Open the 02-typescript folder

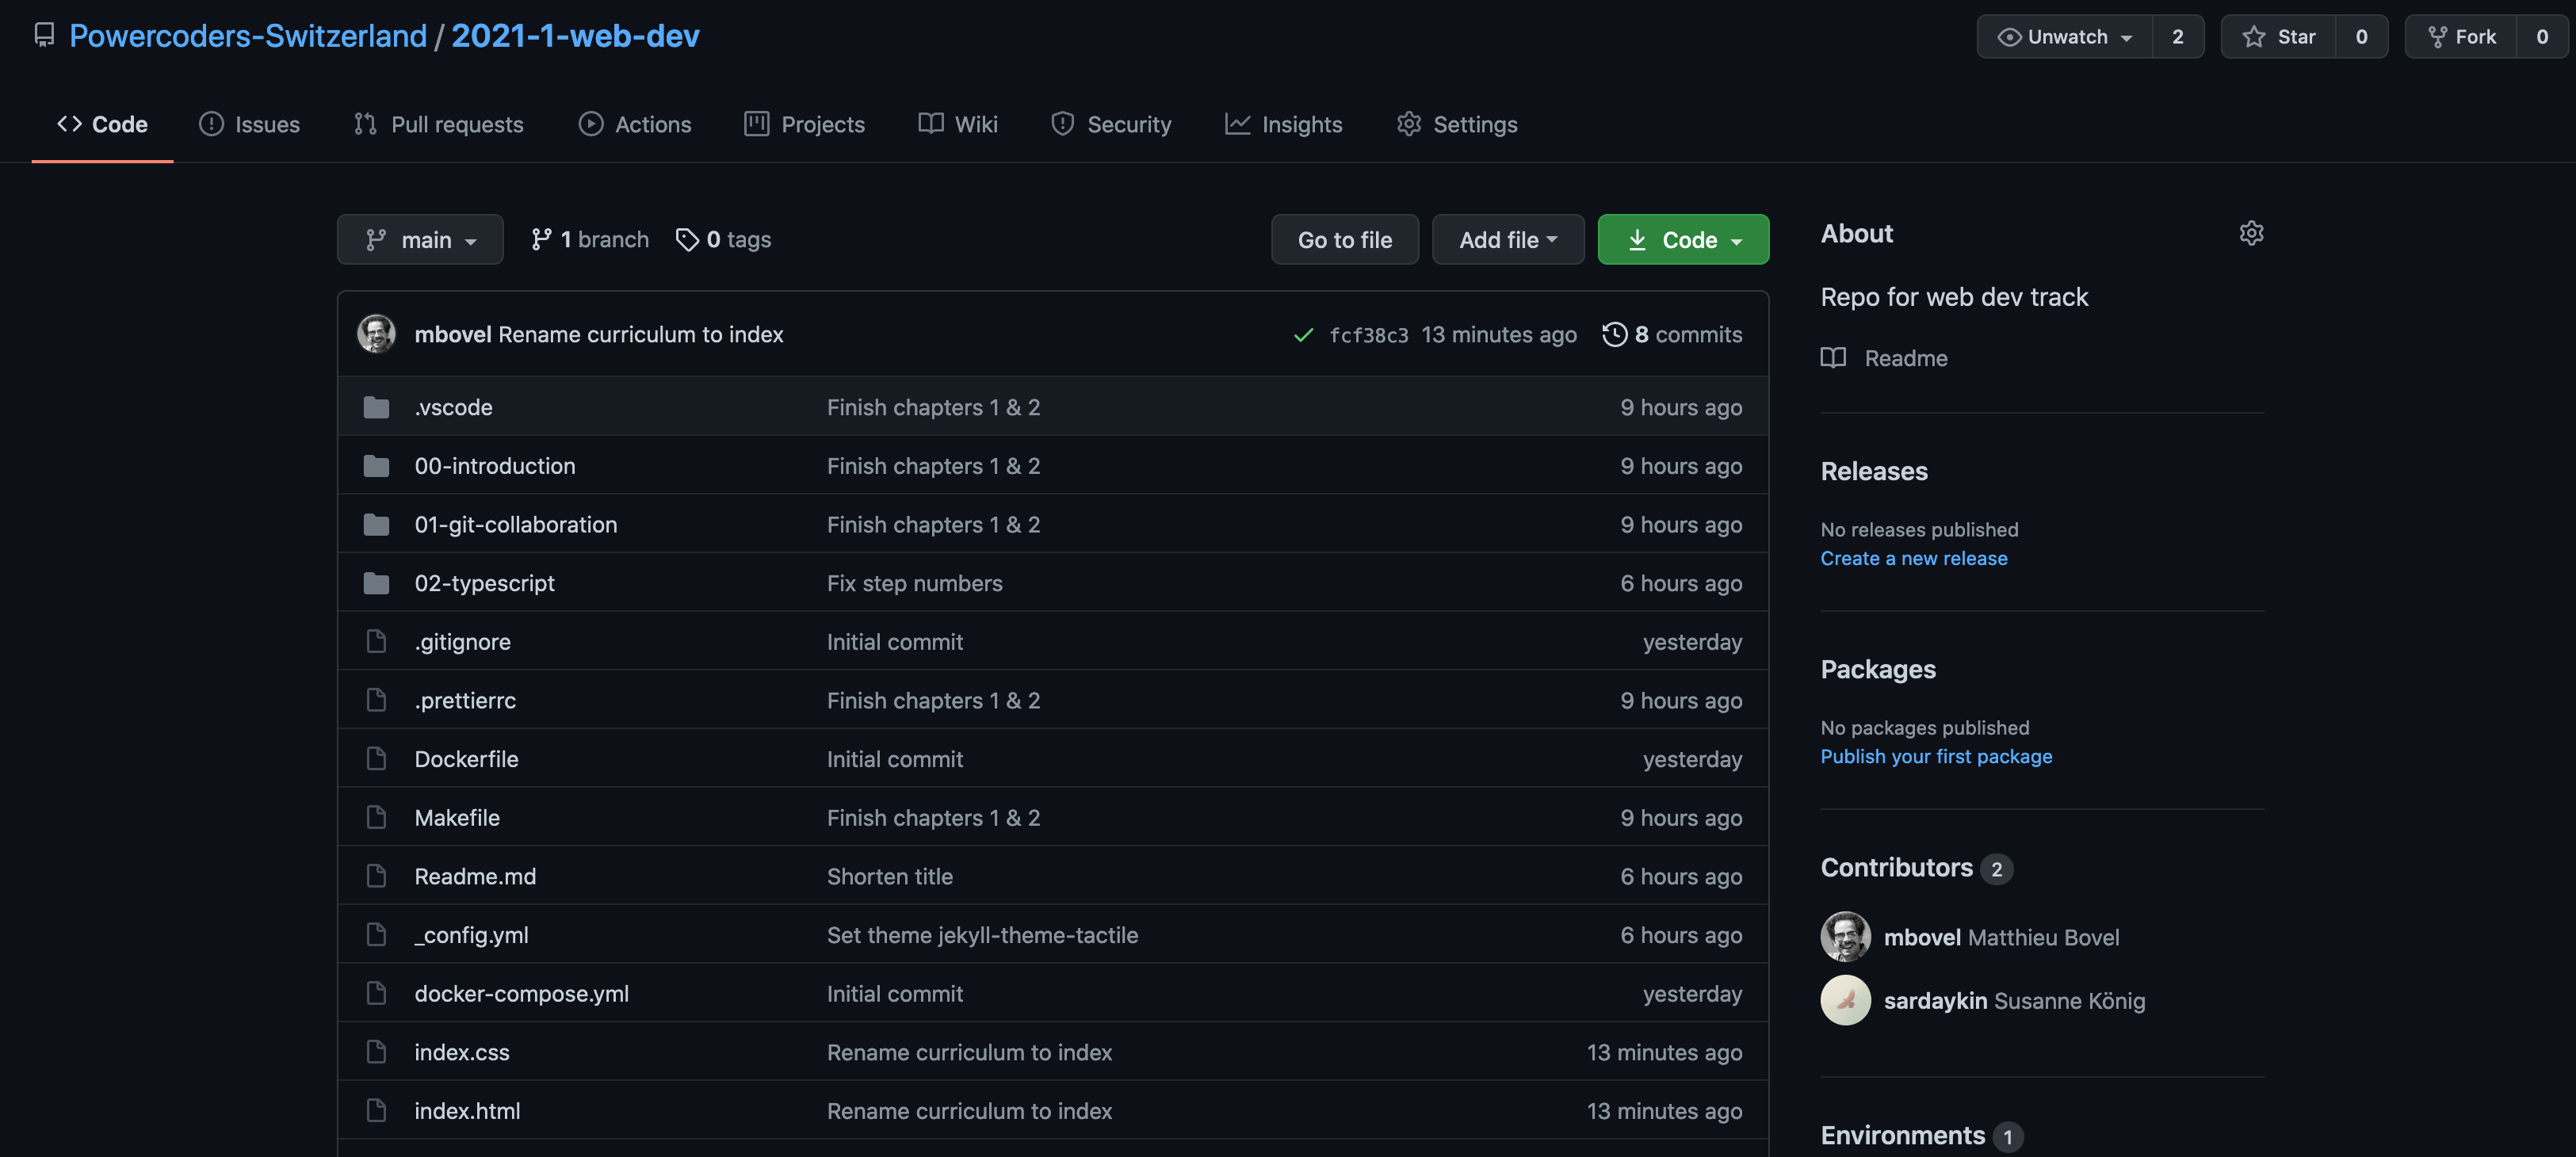pyautogui.click(x=484, y=583)
